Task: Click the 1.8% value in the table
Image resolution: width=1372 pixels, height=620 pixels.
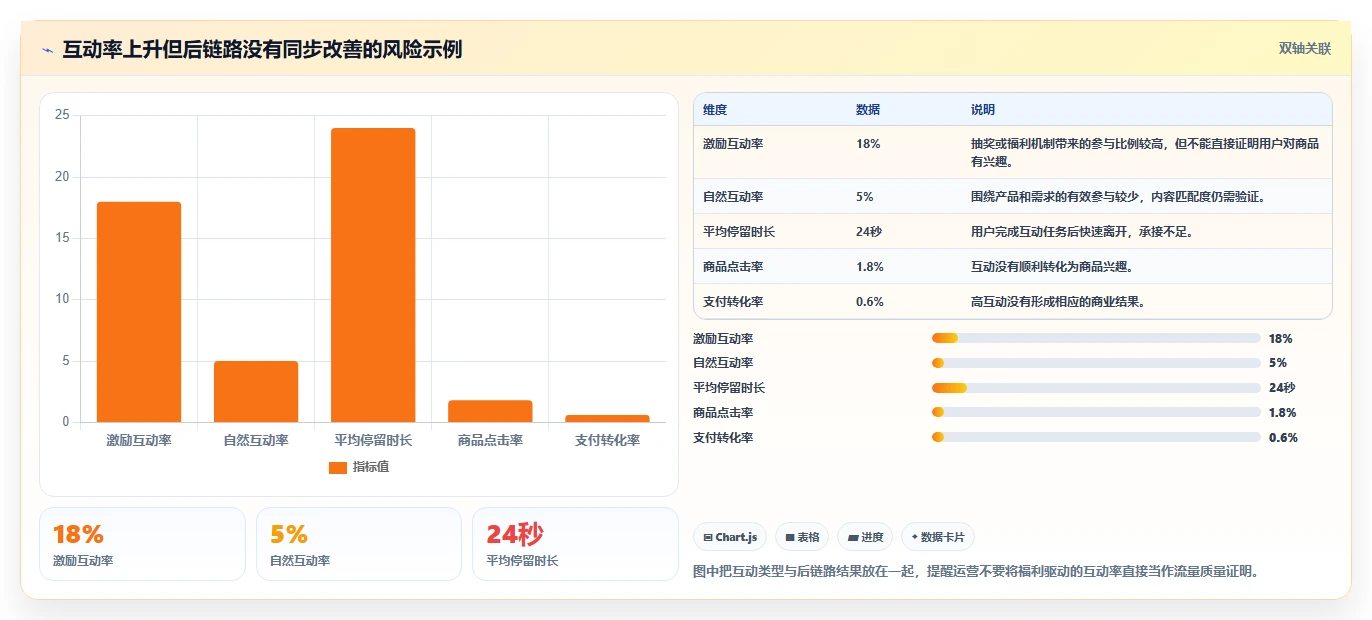Action: (870, 267)
